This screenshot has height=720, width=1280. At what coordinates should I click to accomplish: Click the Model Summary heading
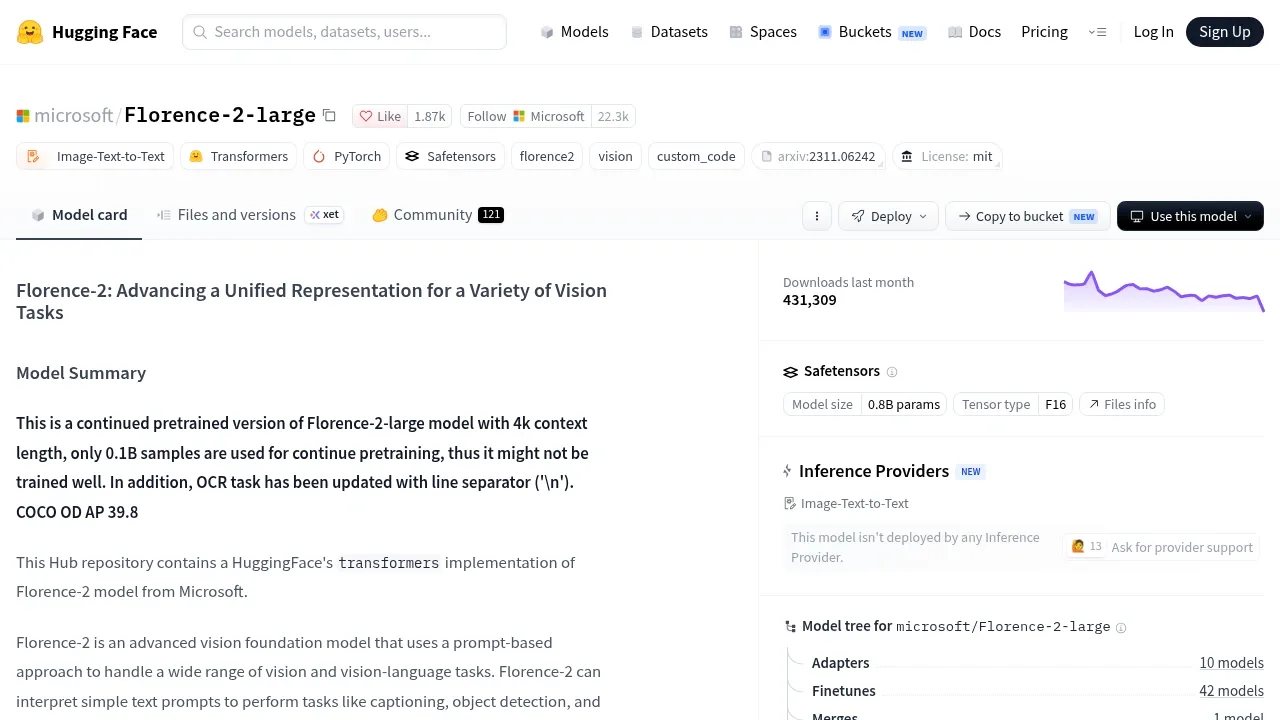[81, 373]
